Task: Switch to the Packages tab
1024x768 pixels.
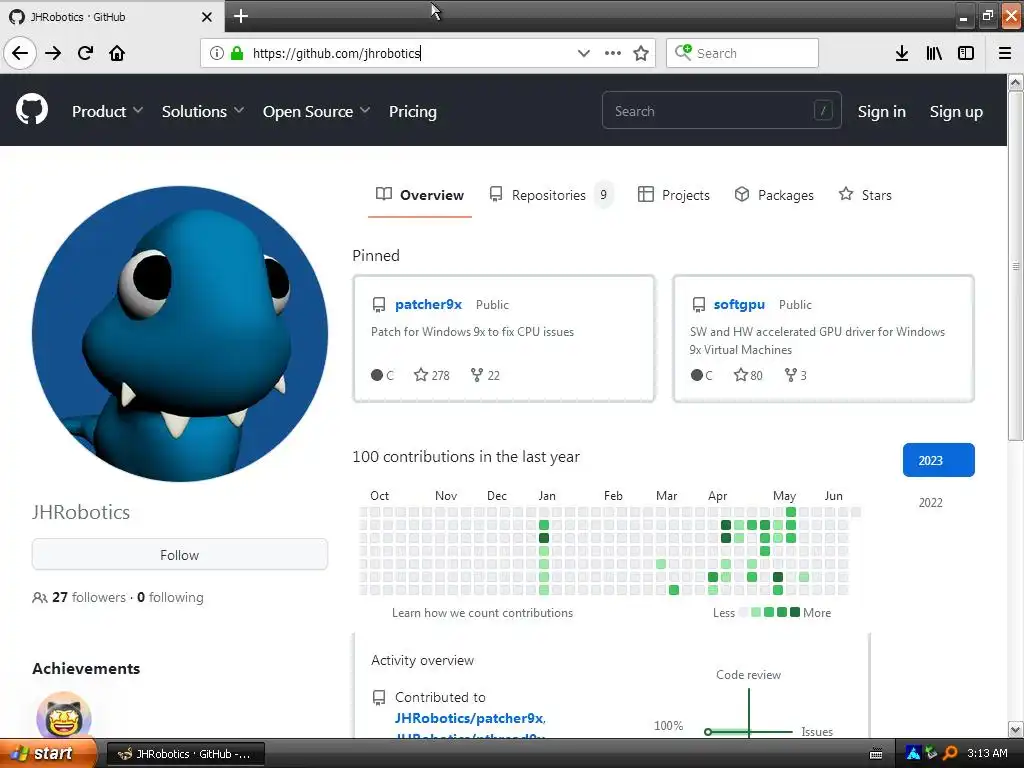Action: coord(774,195)
